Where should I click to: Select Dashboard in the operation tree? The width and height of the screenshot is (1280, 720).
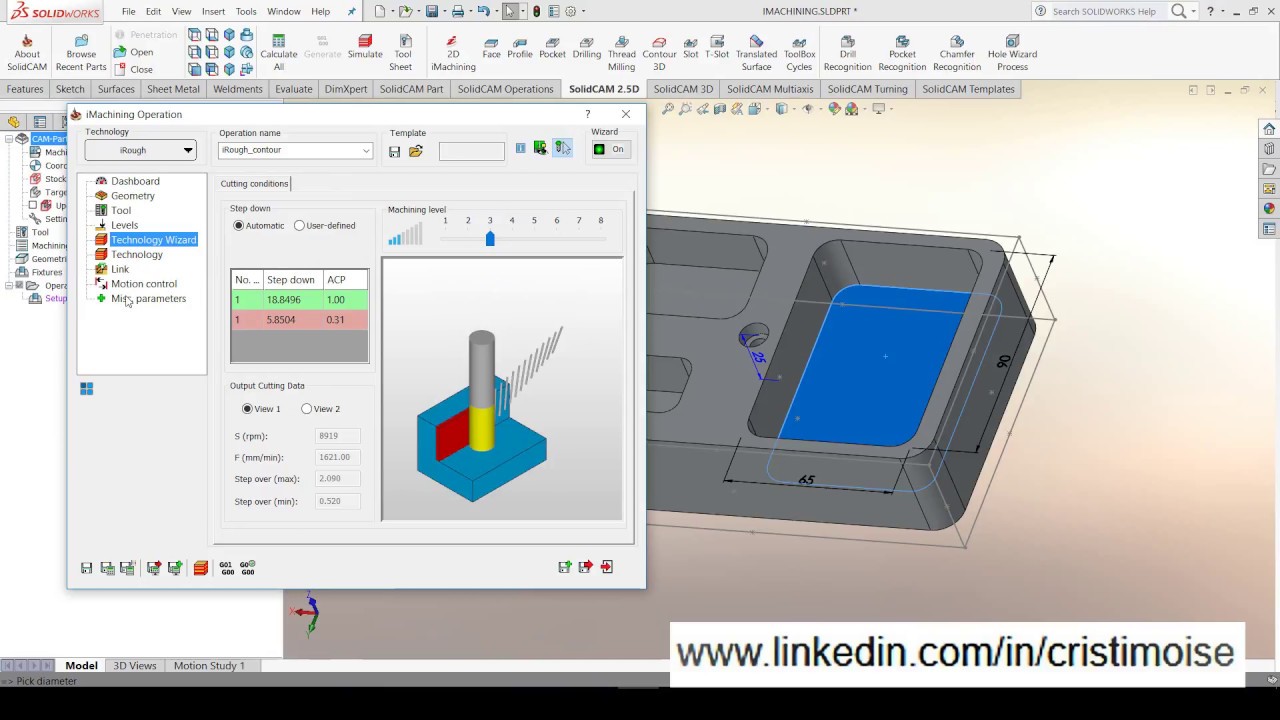(135, 181)
